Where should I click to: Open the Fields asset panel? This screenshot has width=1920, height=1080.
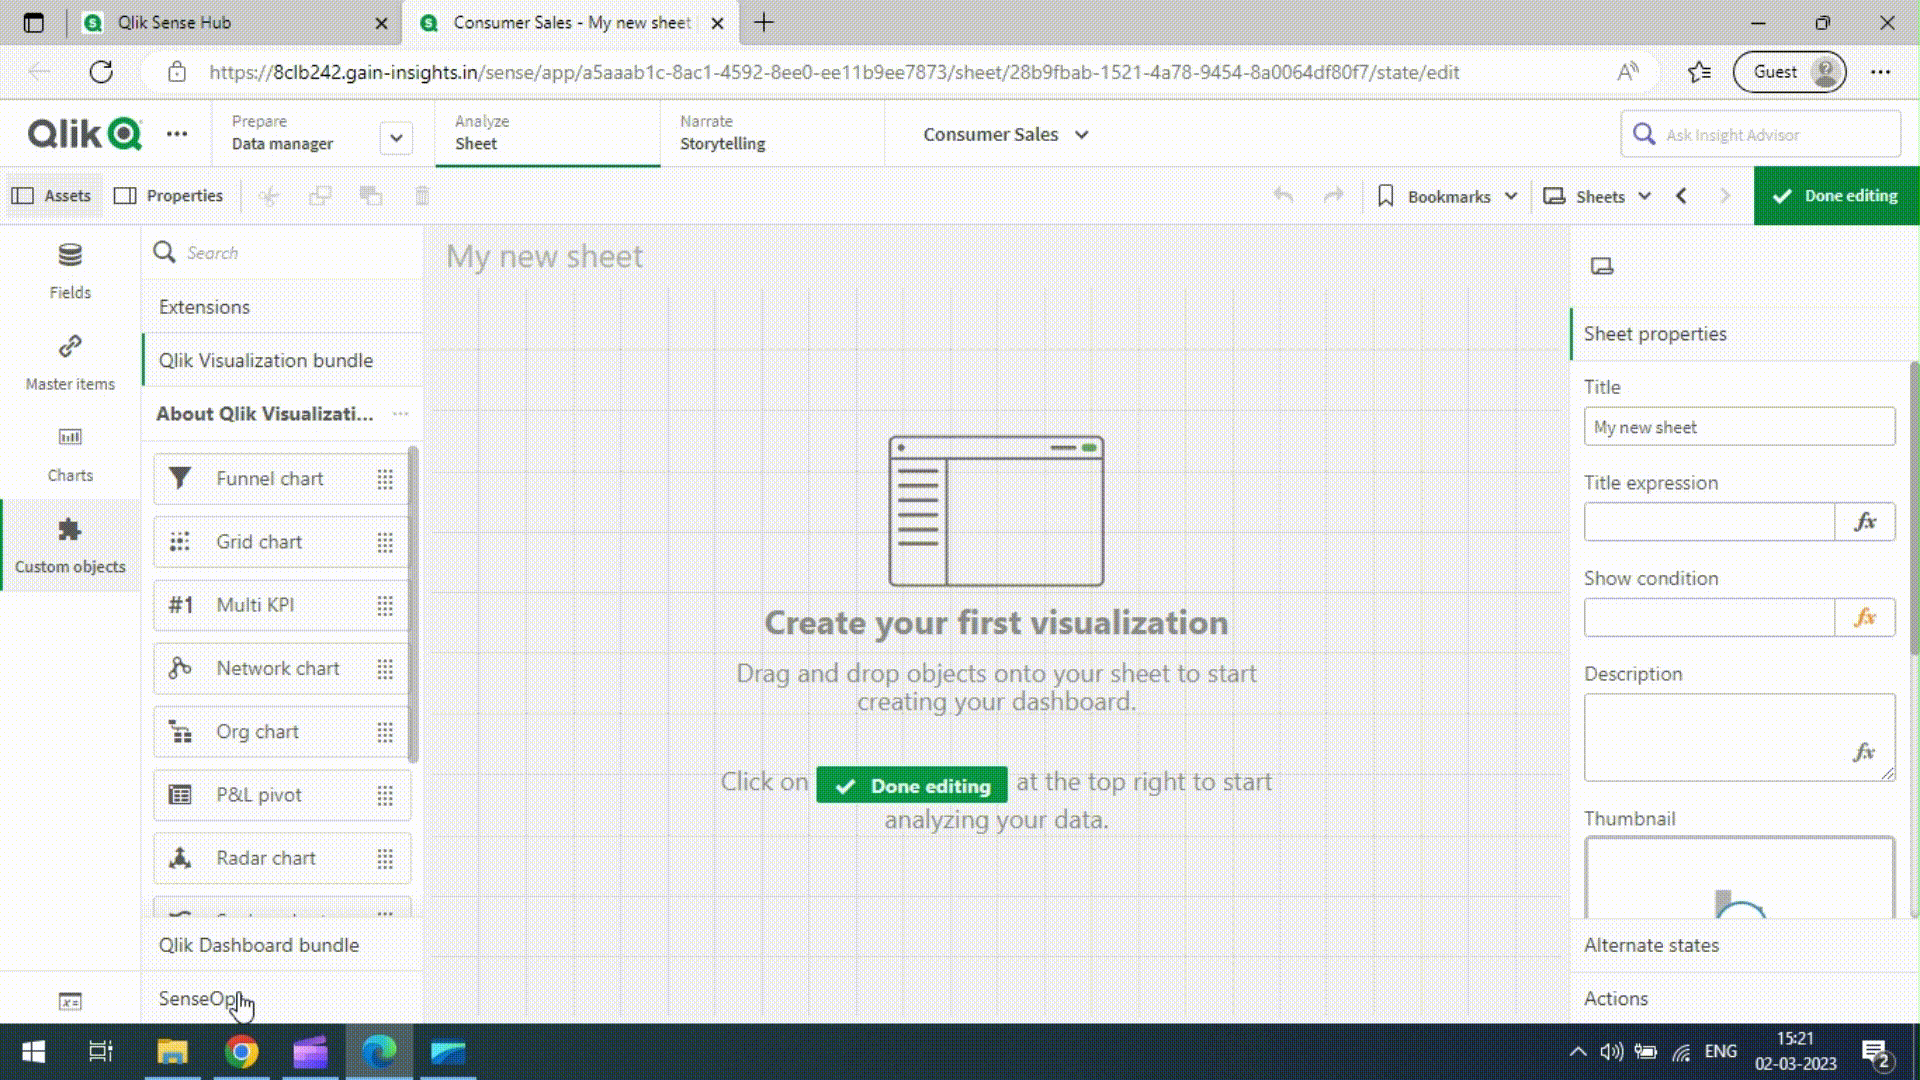(x=70, y=271)
